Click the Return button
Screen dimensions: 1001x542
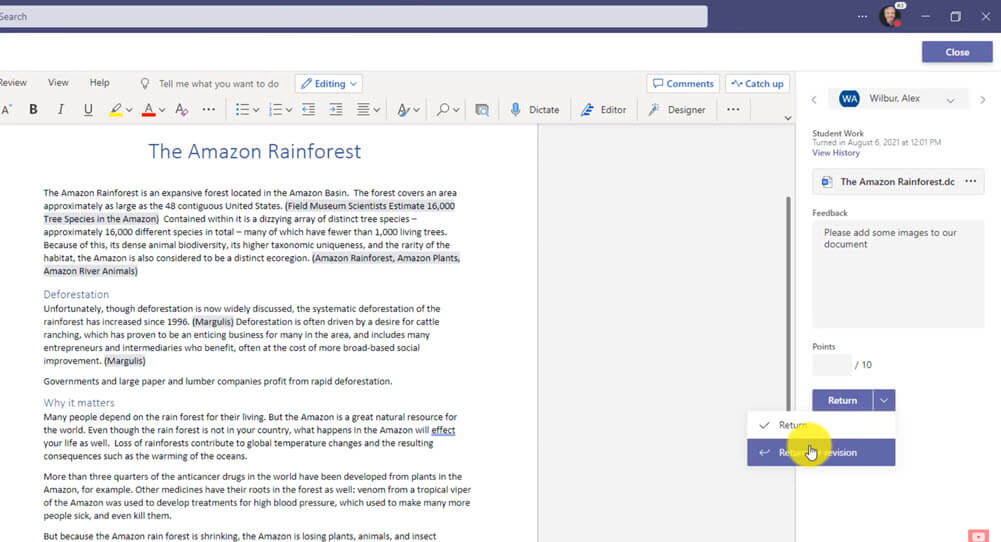842,400
